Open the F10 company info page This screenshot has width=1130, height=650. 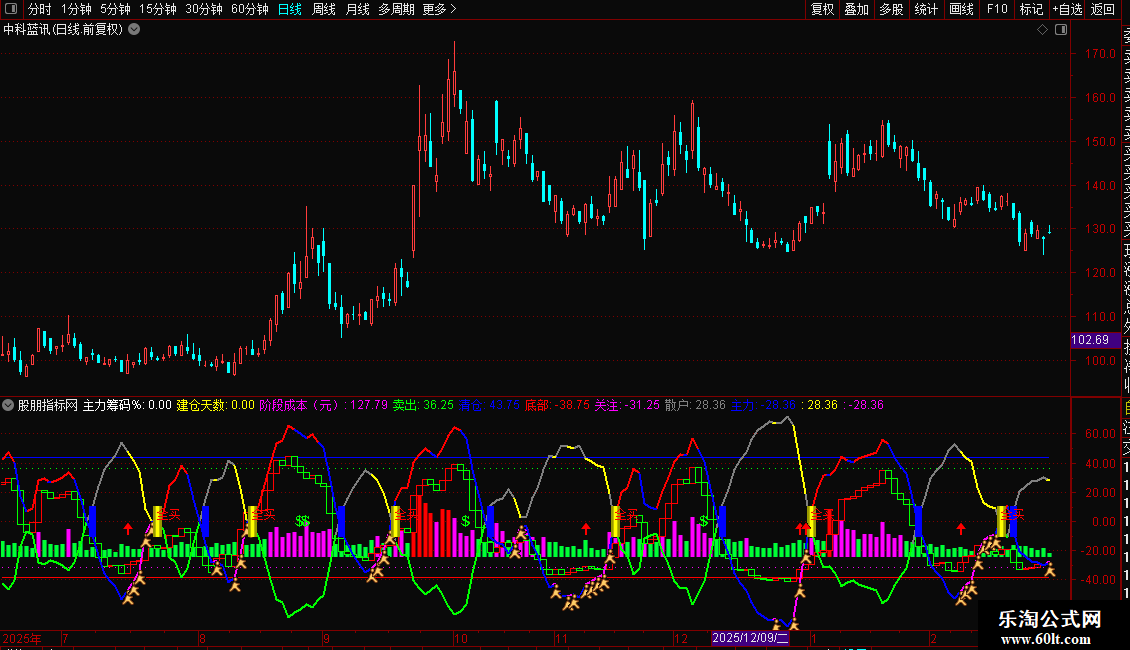point(997,9)
